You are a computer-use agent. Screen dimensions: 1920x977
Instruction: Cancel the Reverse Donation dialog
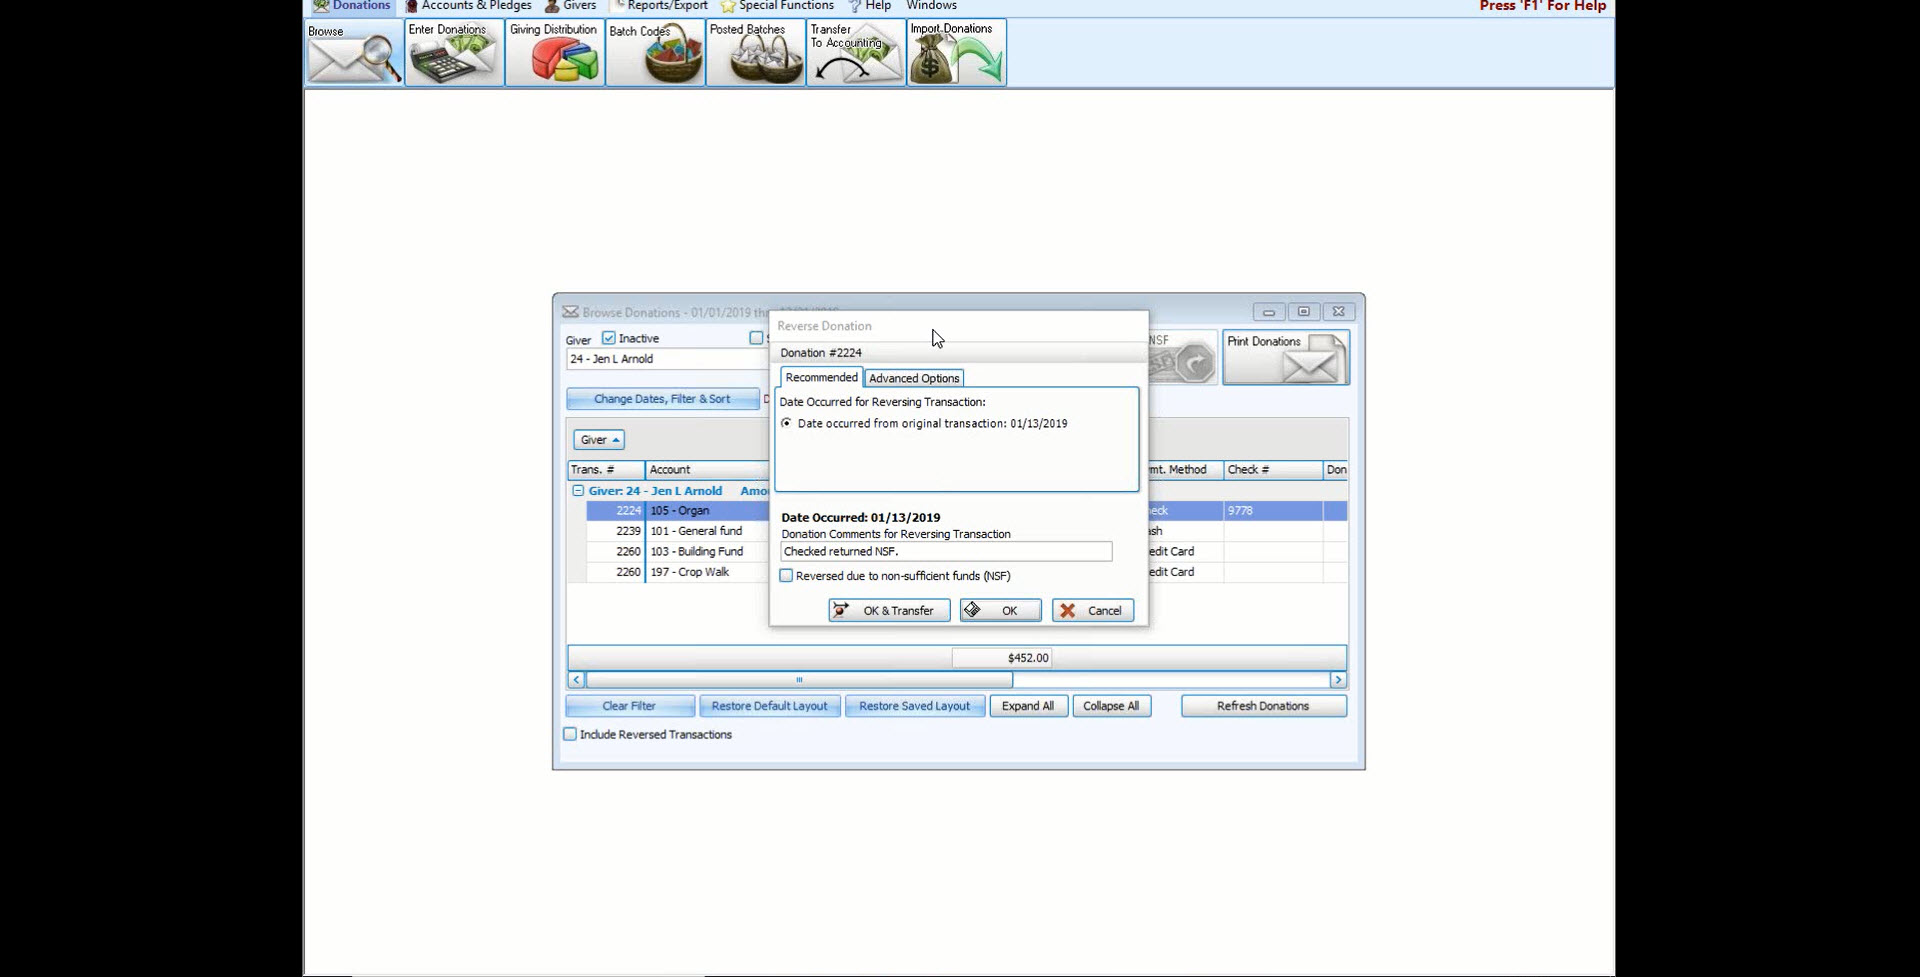tap(1092, 610)
